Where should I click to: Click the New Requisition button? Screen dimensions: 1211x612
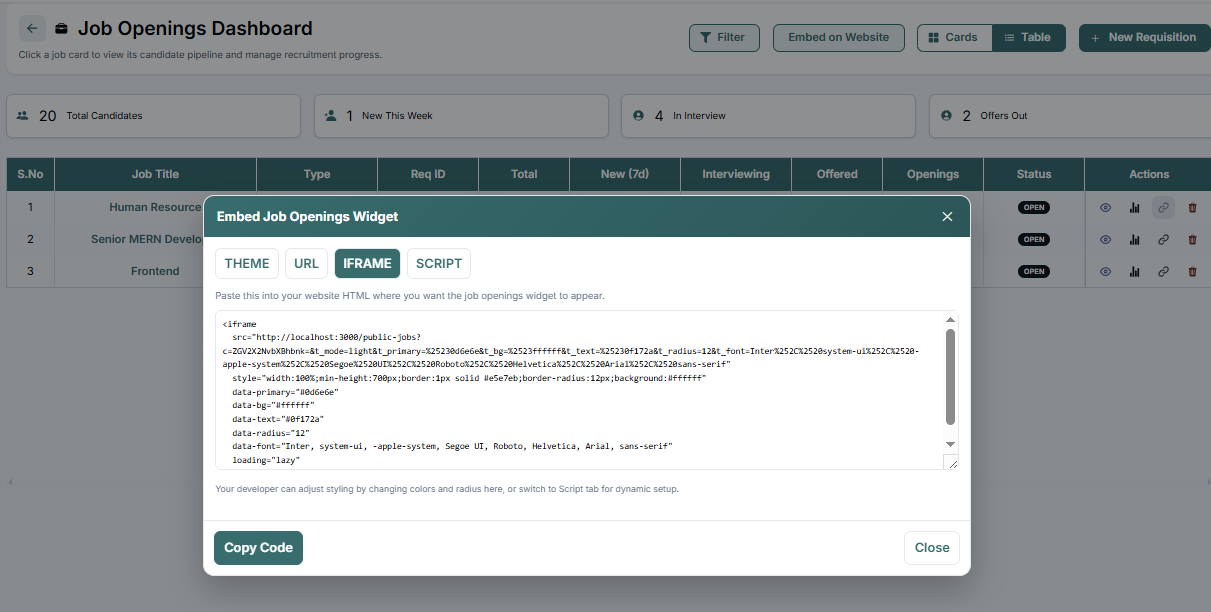pos(1144,38)
